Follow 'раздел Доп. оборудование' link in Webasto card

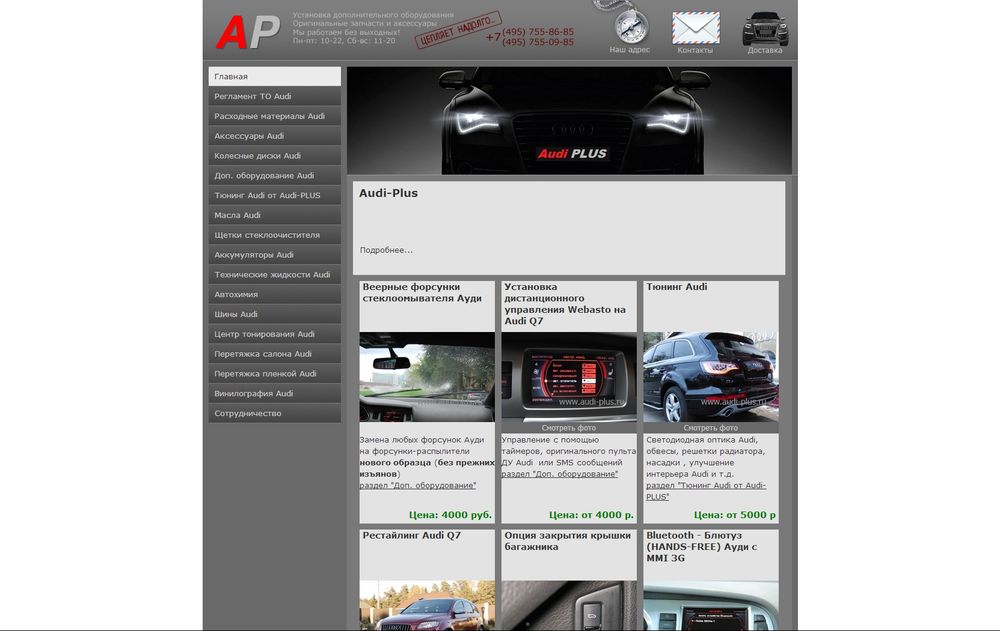tap(559, 474)
